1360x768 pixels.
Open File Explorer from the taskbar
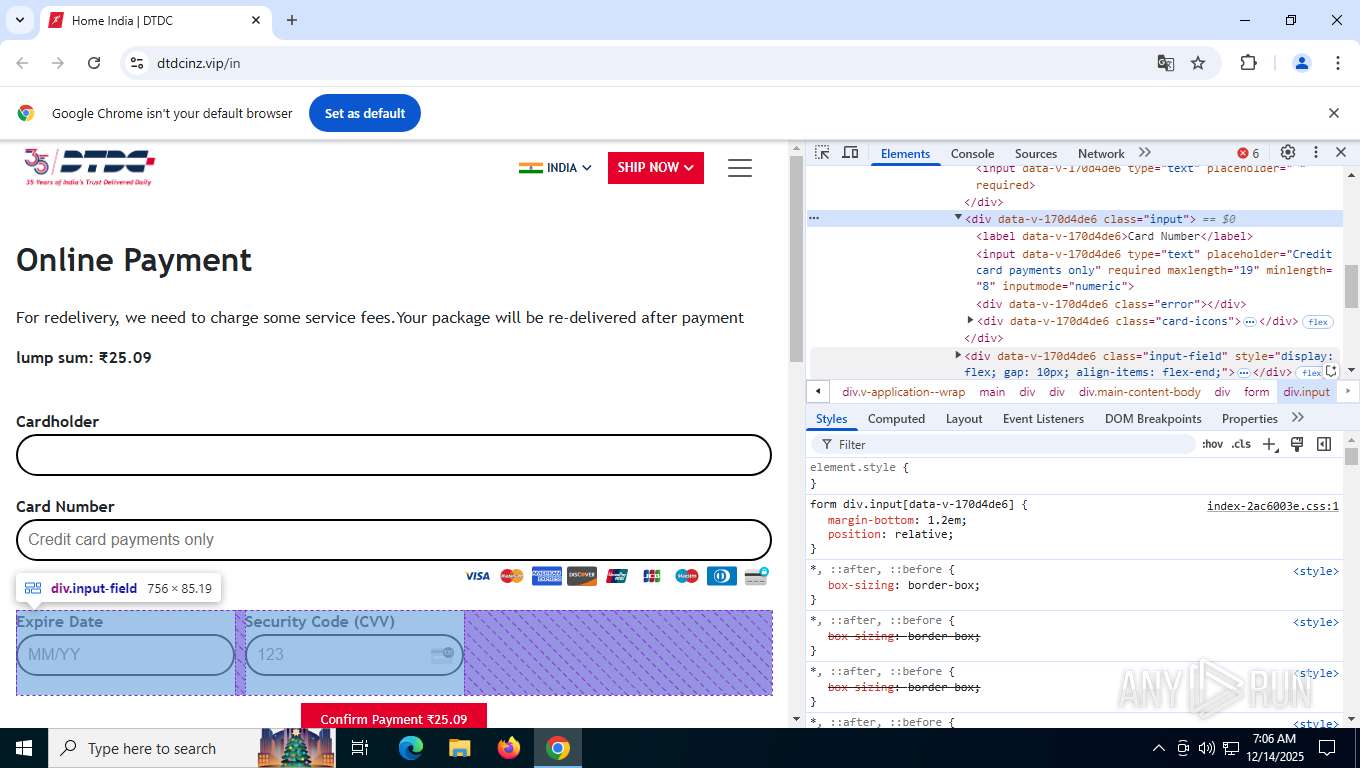tap(460, 748)
